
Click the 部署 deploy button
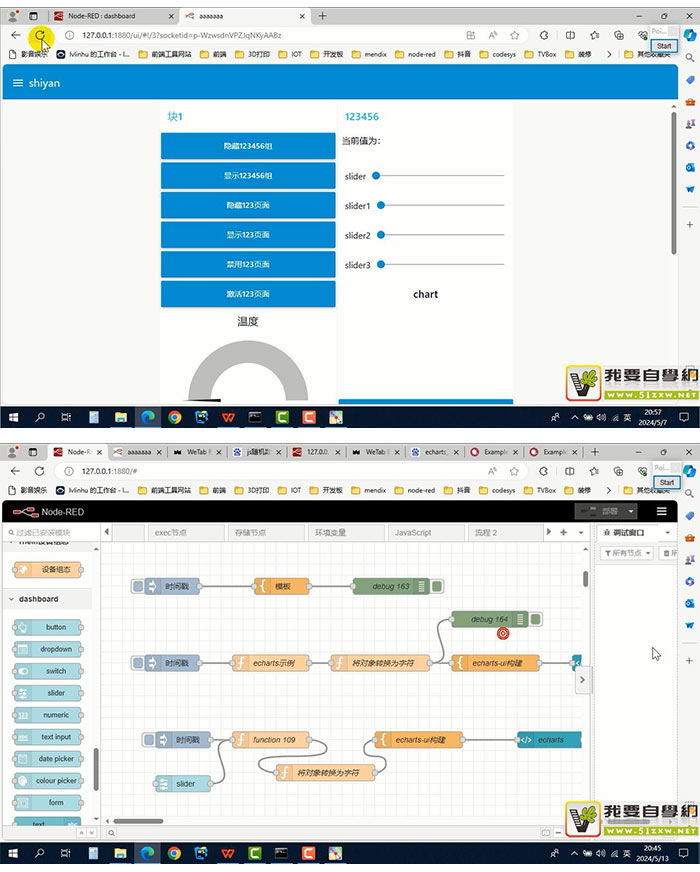coord(599,511)
